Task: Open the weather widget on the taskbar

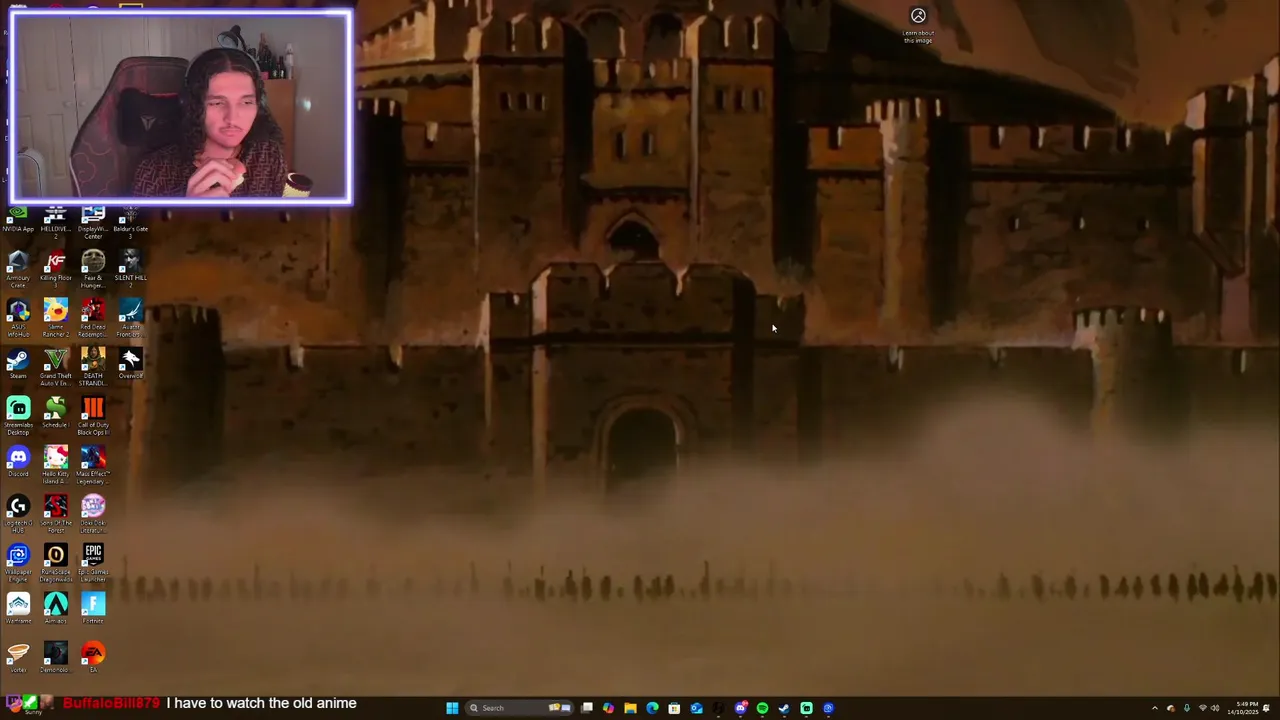Action: tap(28, 706)
